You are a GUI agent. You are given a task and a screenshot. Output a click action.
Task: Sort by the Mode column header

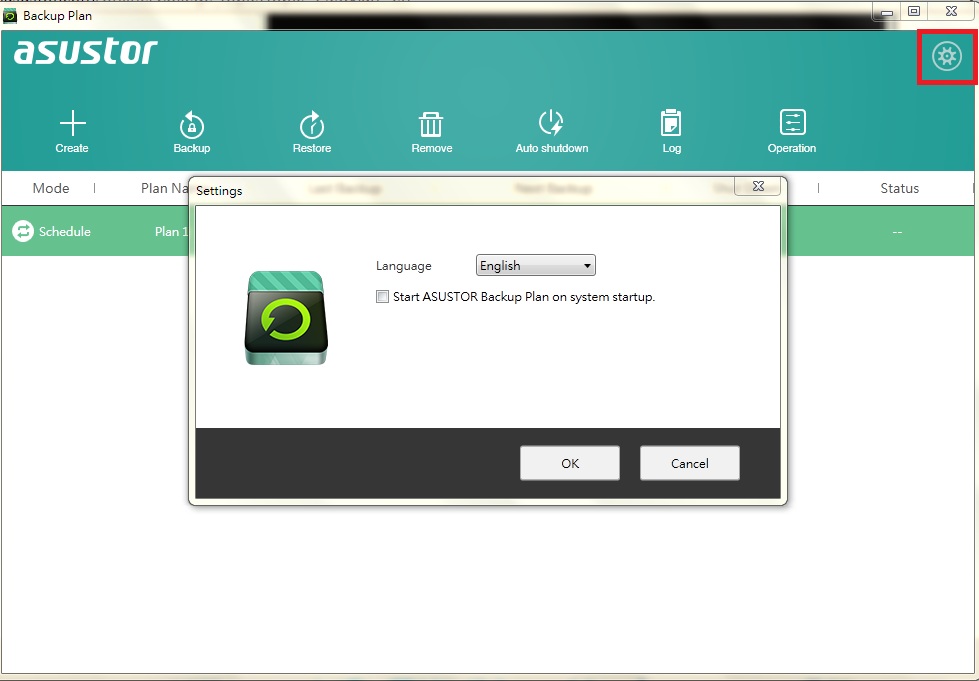pyautogui.click(x=51, y=188)
